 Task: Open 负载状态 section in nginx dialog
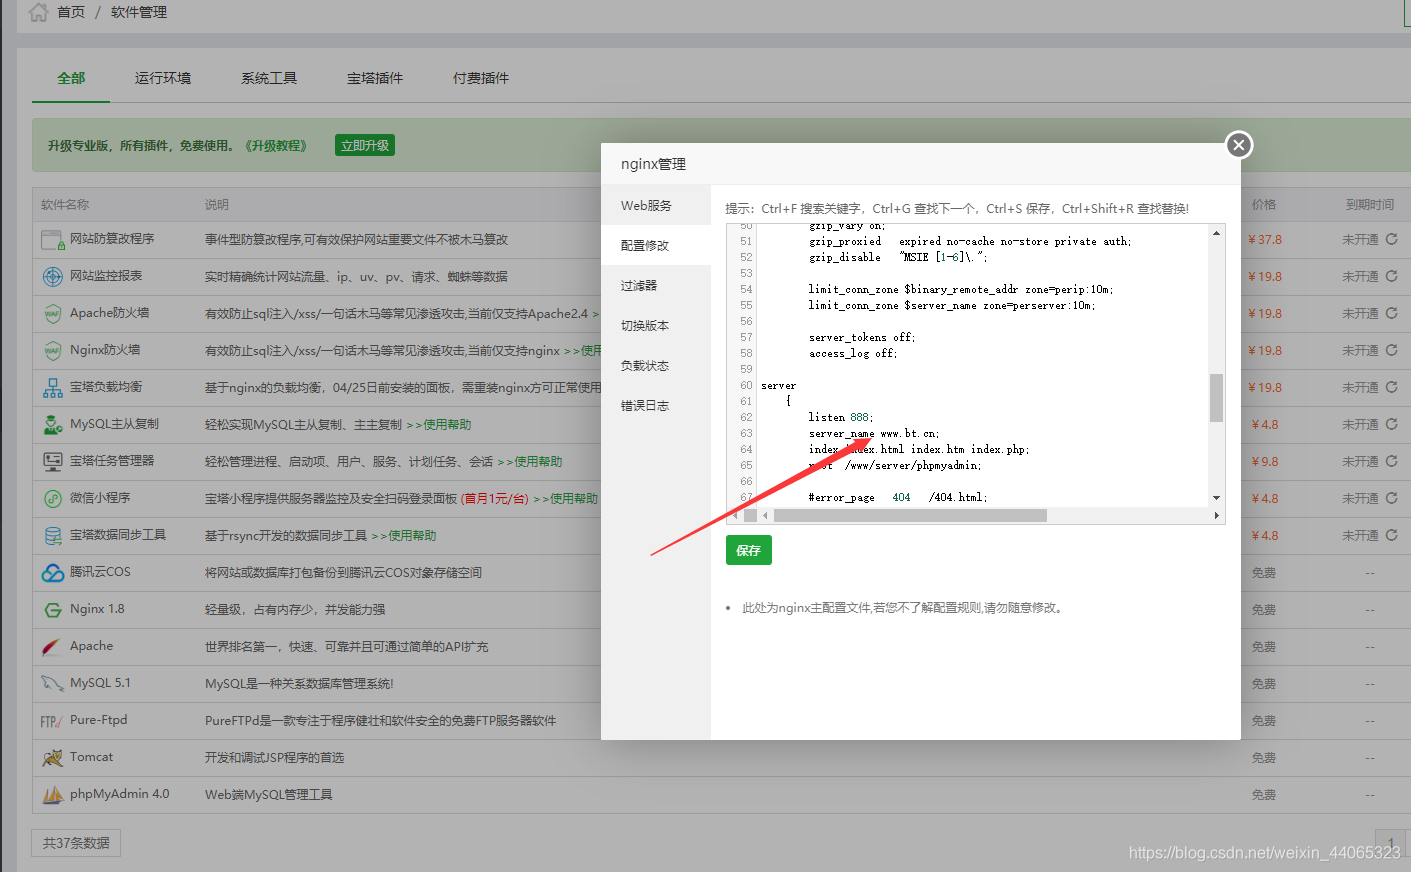point(656,365)
